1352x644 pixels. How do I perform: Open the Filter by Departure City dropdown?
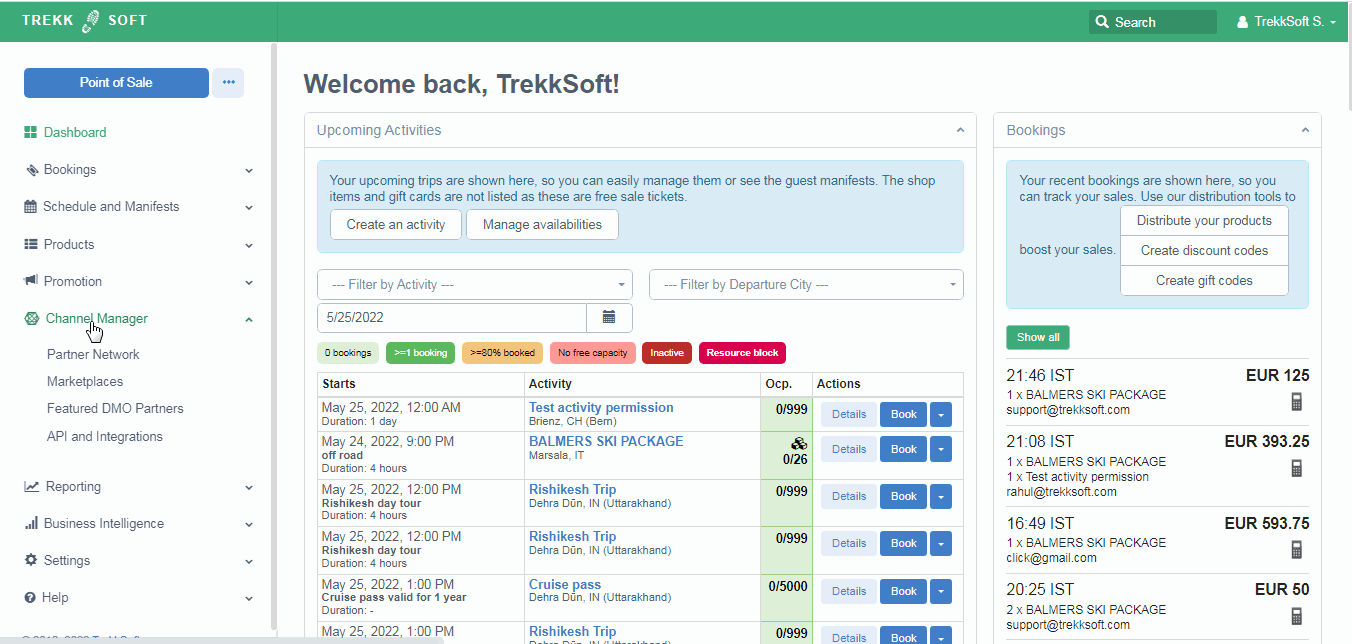coord(806,284)
